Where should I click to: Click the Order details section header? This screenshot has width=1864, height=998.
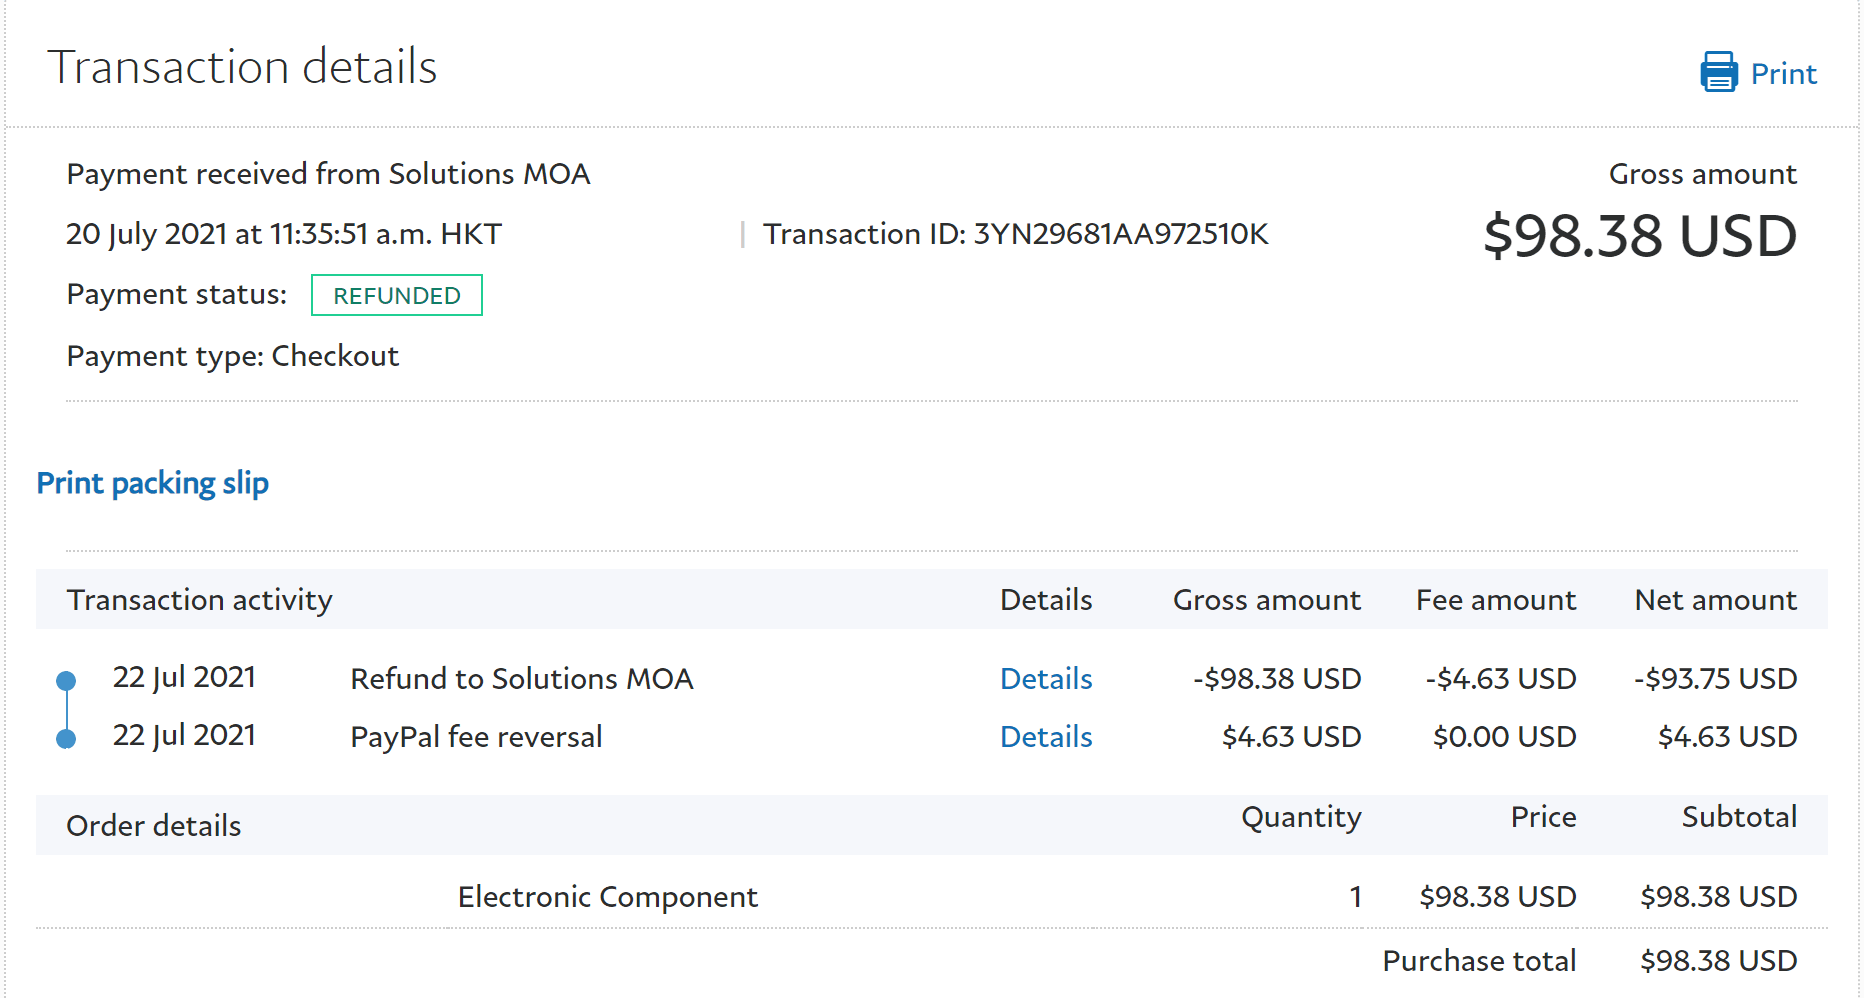[153, 826]
